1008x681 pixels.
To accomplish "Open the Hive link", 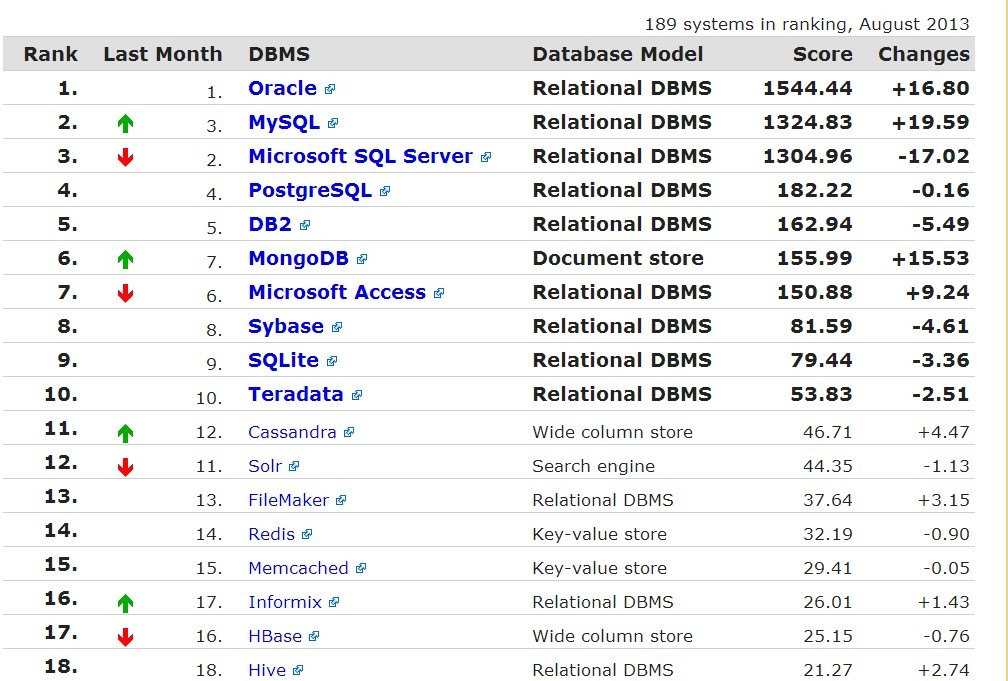I will 267,670.
